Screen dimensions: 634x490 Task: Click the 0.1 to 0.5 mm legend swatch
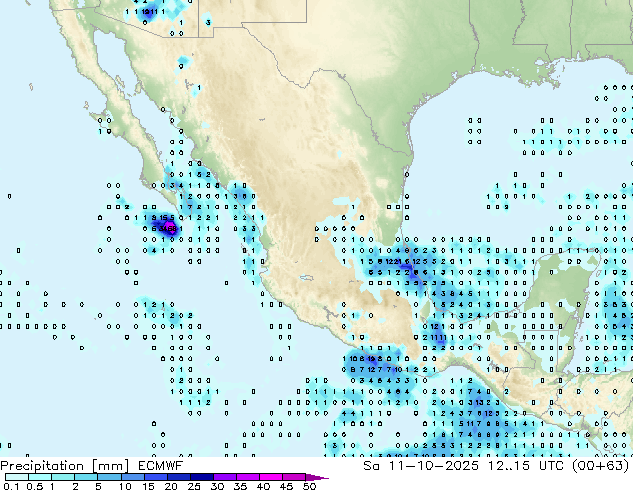pyautogui.click(x=17, y=477)
